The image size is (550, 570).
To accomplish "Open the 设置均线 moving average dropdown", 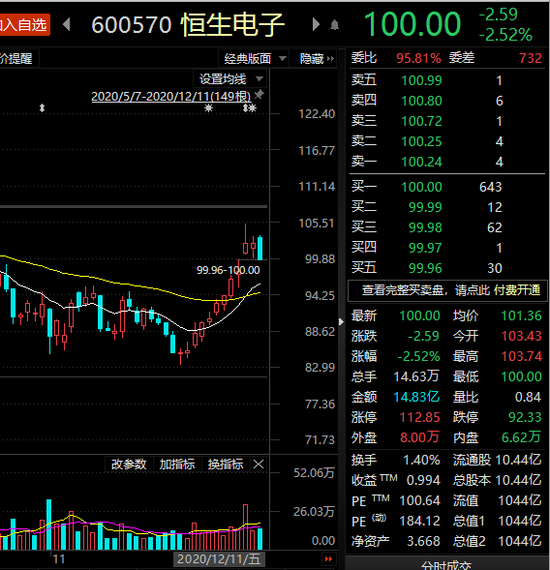I will 230,79.
